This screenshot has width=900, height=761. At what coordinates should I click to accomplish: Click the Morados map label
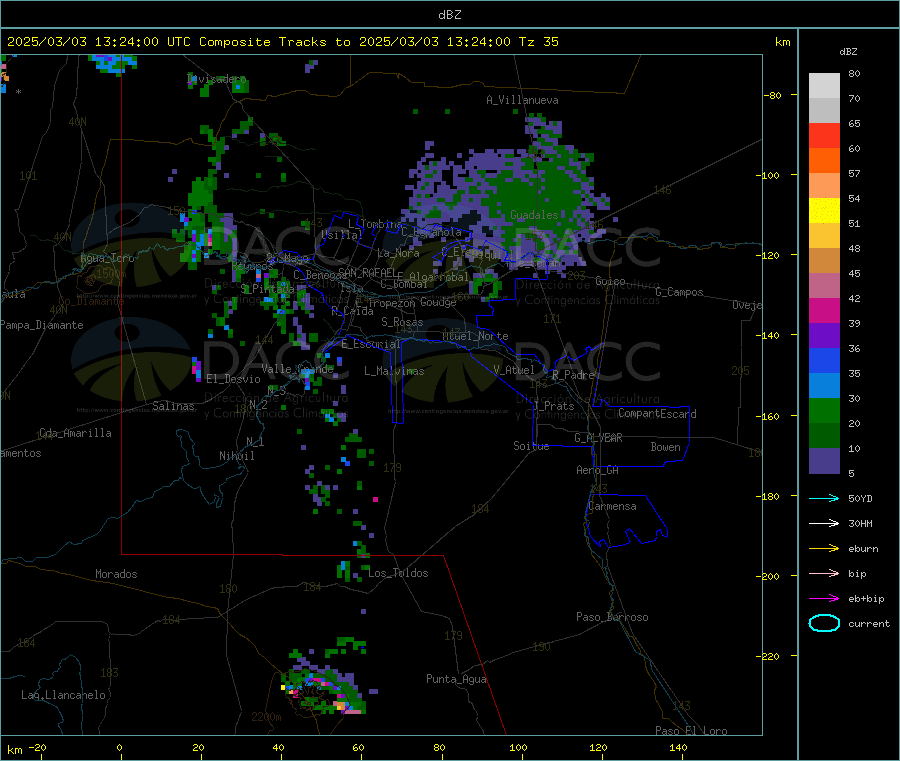(116, 574)
